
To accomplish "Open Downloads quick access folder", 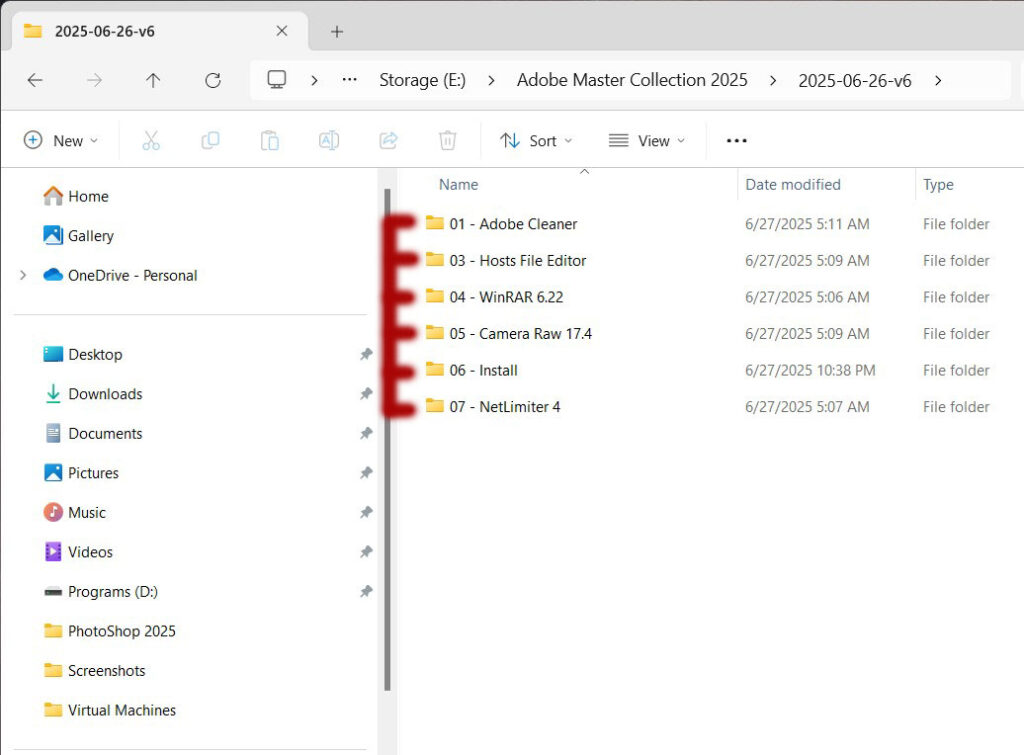I will [x=93, y=394].
